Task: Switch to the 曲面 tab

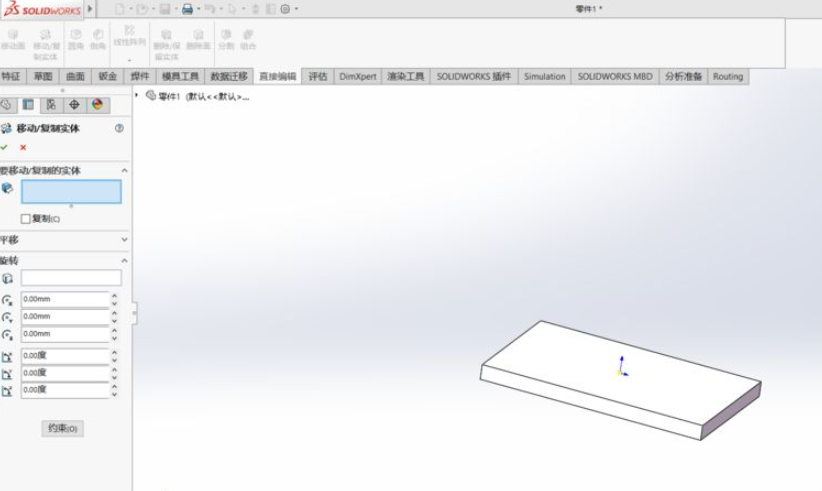Action: pos(75,77)
